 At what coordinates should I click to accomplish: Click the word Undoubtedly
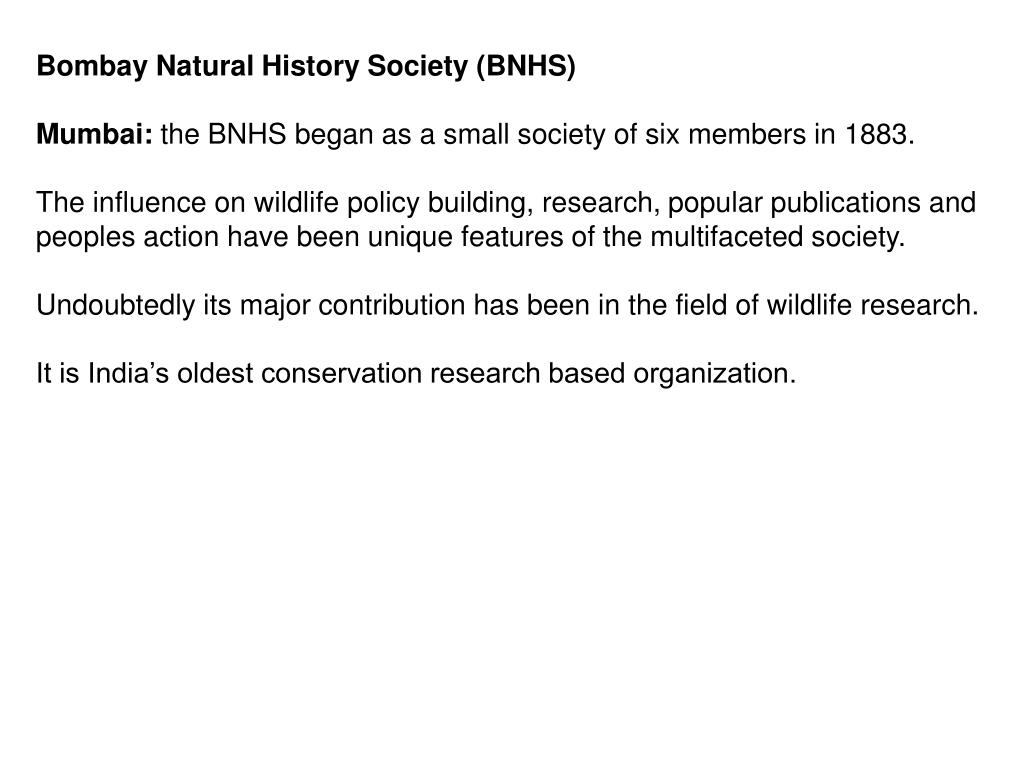point(116,305)
